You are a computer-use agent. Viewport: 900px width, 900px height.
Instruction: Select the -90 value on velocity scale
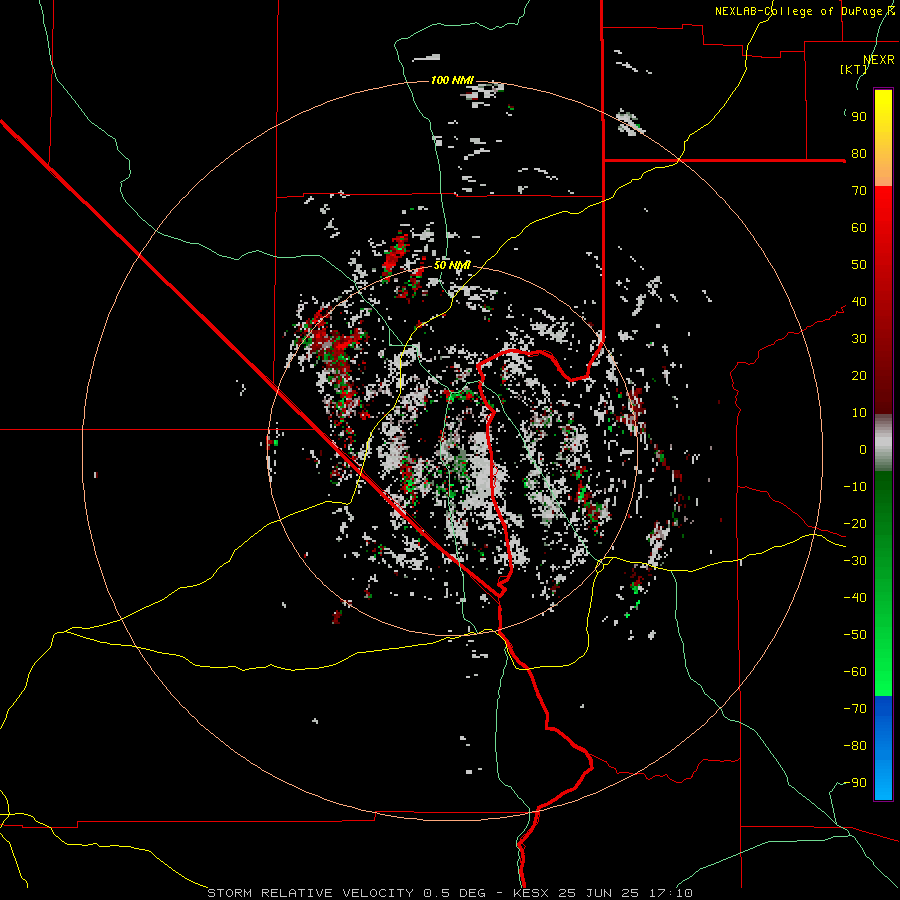click(855, 783)
